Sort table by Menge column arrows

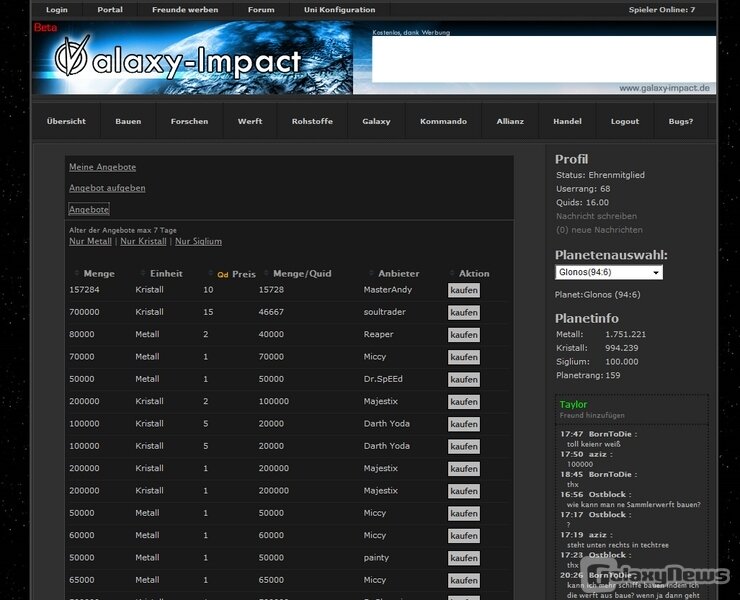pos(76,273)
